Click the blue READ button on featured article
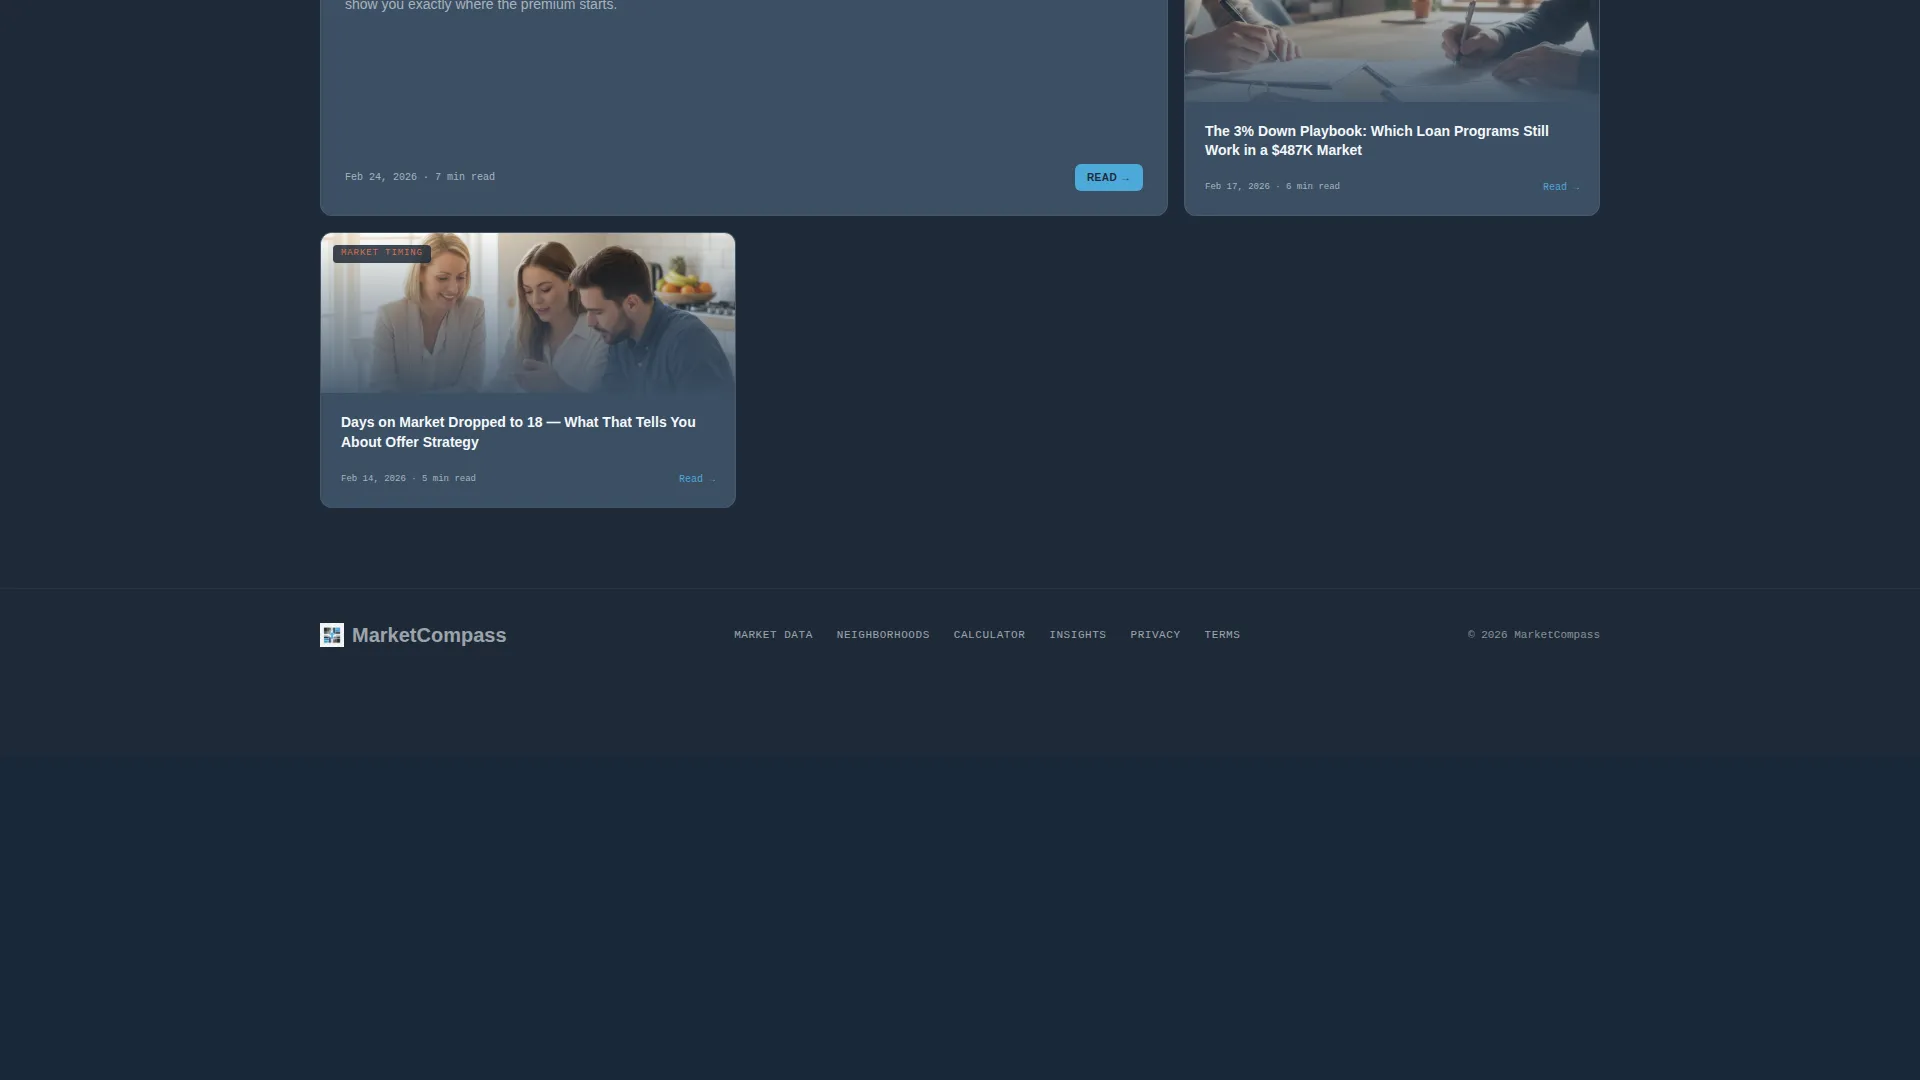 pyautogui.click(x=1108, y=177)
